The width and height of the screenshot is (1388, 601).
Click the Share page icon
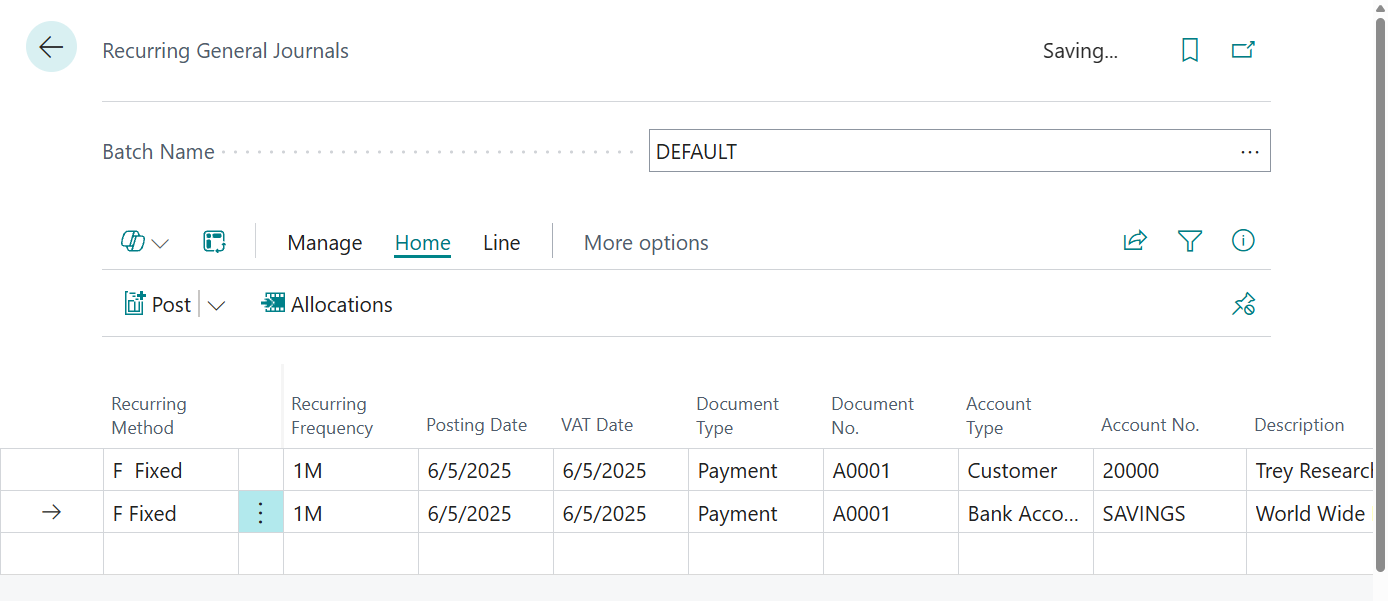point(1134,240)
